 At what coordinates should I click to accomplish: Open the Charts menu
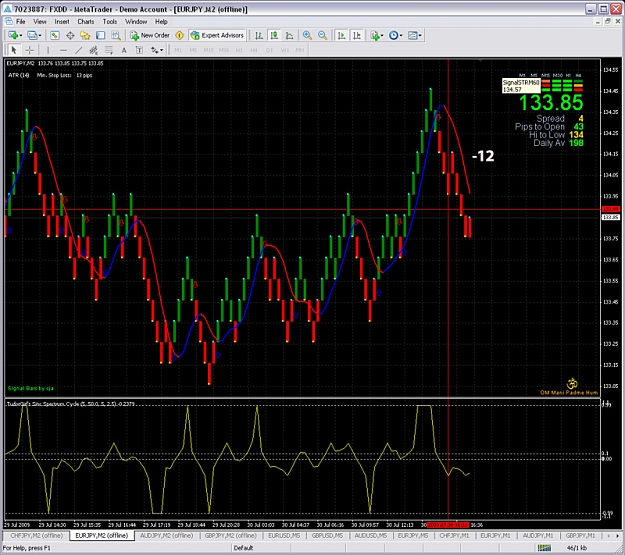[x=86, y=22]
